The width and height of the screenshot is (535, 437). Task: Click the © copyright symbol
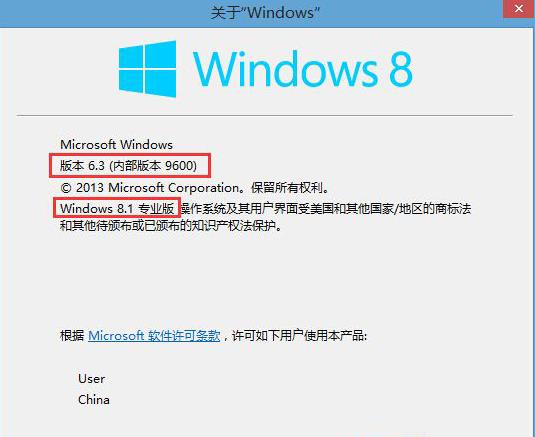pyautogui.click(x=66, y=188)
